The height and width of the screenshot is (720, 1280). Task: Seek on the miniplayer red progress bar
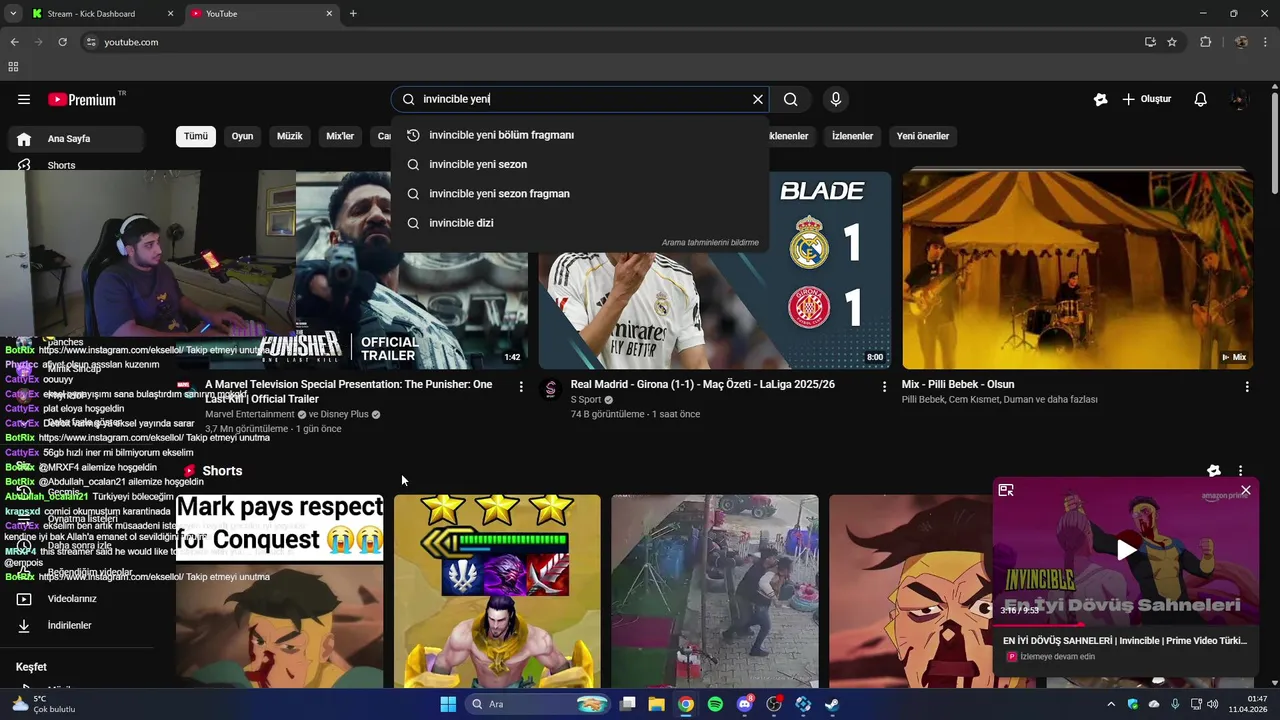point(1126,626)
